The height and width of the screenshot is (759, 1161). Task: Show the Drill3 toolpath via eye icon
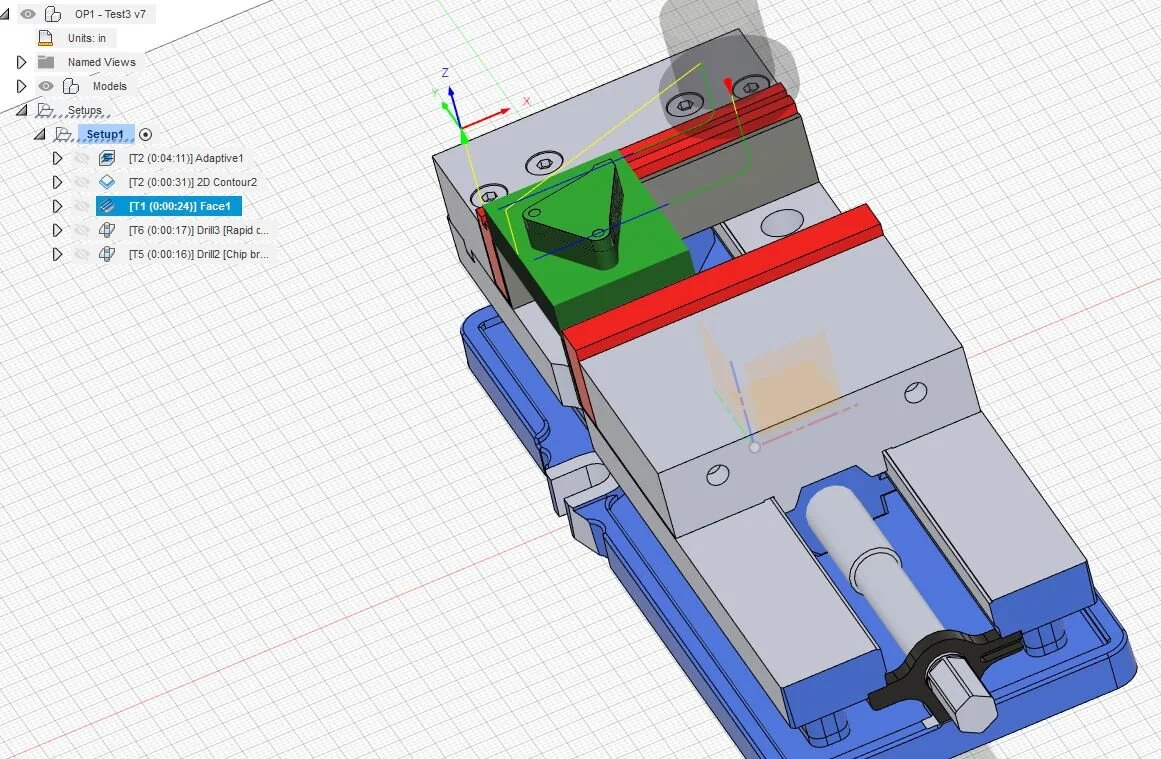pyautogui.click(x=82, y=230)
